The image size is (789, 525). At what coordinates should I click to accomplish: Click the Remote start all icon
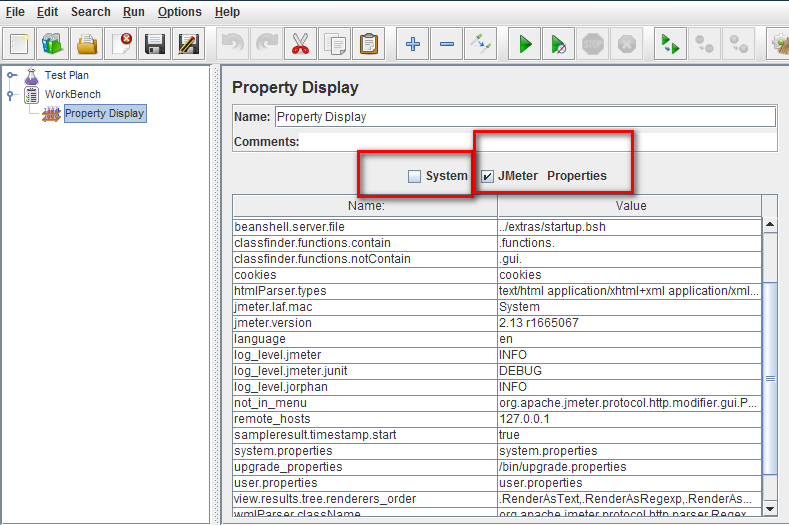click(x=667, y=44)
